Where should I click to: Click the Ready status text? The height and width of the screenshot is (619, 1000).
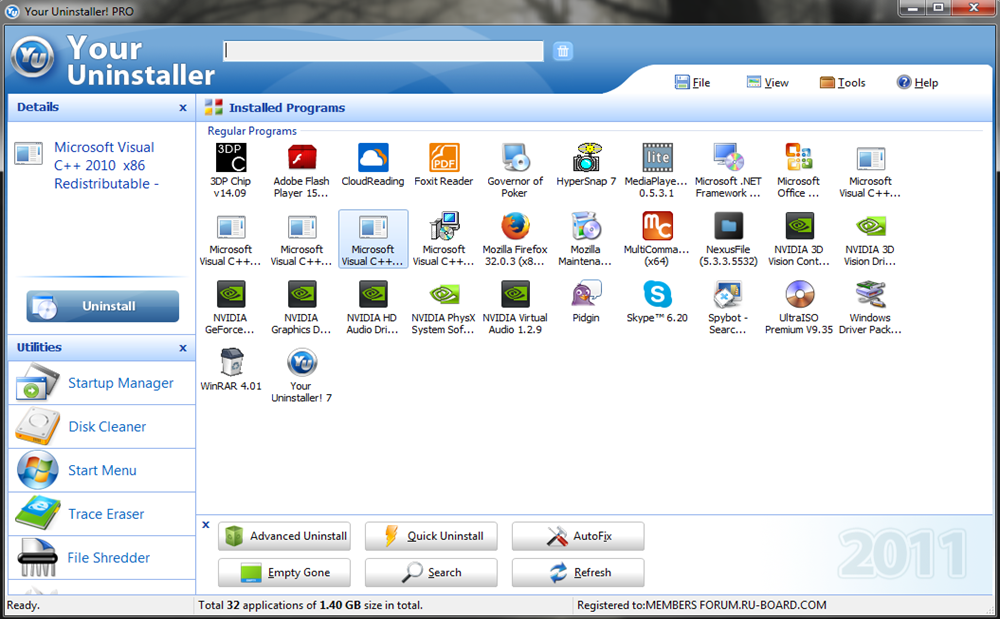coord(23,605)
